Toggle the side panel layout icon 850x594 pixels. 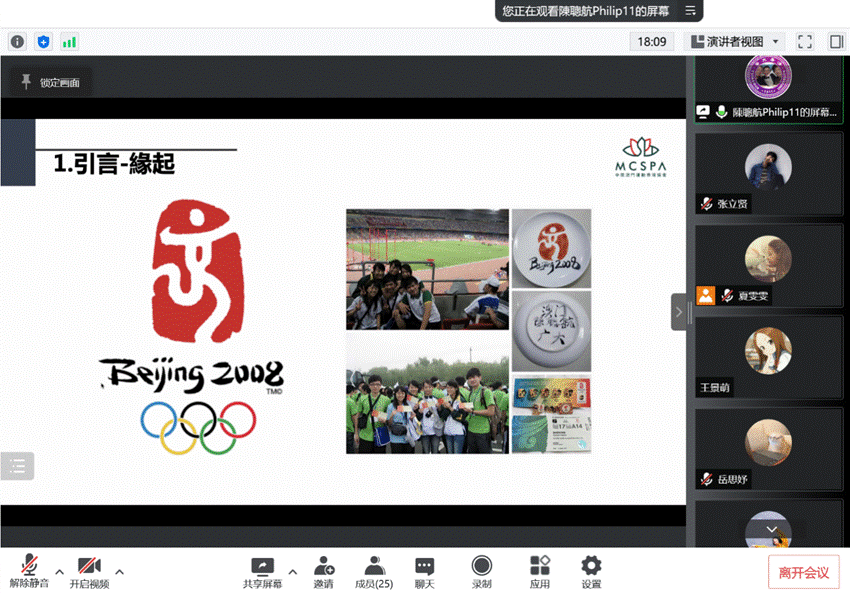click(x=836, y=42)
